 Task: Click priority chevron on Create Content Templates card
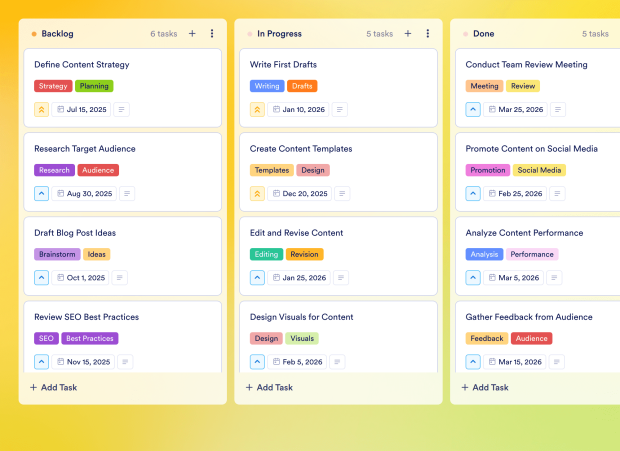point(258,193)
